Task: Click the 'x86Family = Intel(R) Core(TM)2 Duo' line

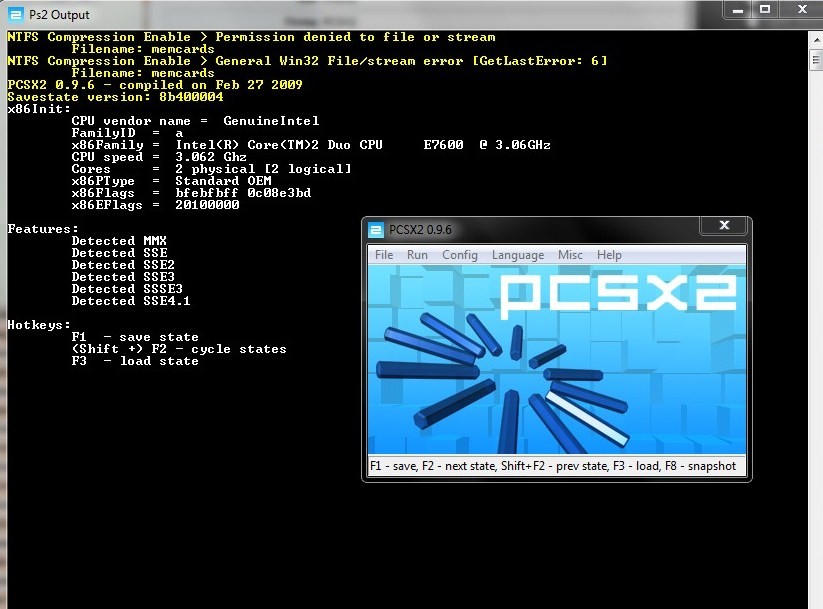Action: point(311,145)
